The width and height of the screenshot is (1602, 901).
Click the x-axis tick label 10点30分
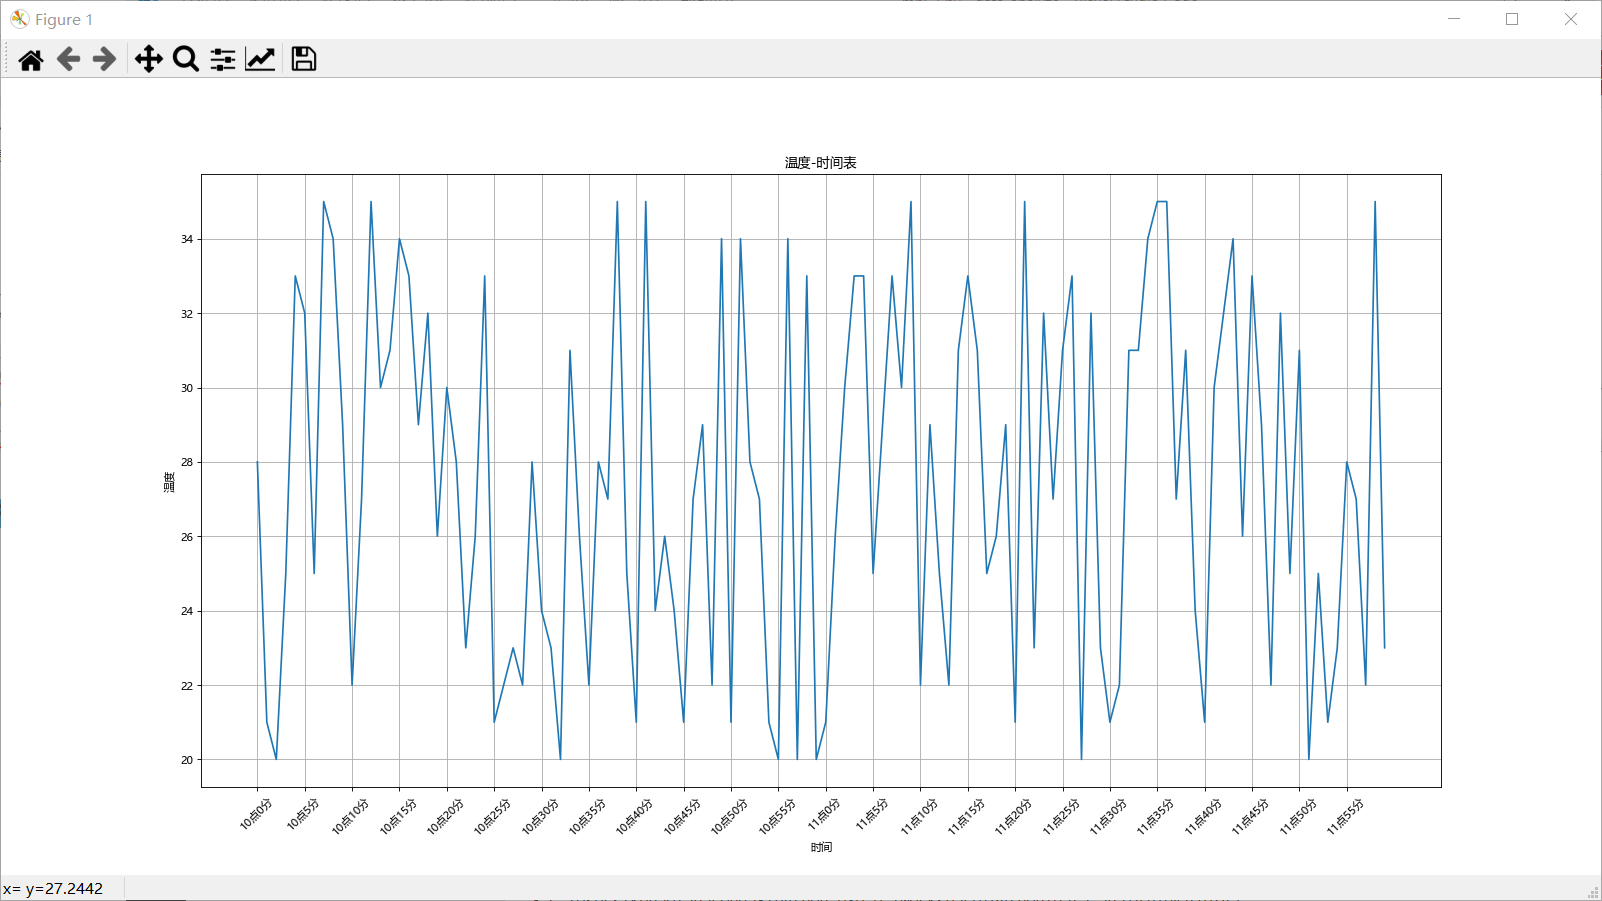[540, 816]
